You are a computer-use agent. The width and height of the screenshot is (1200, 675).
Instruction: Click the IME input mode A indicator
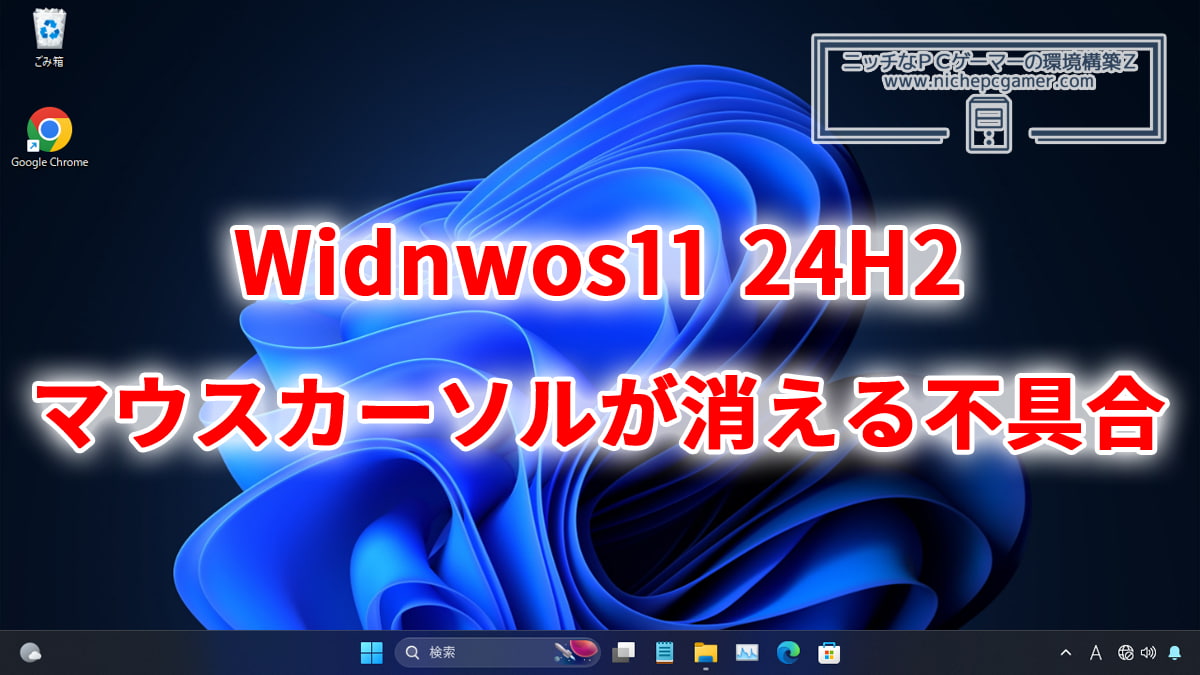click(x=1095, y=653)
